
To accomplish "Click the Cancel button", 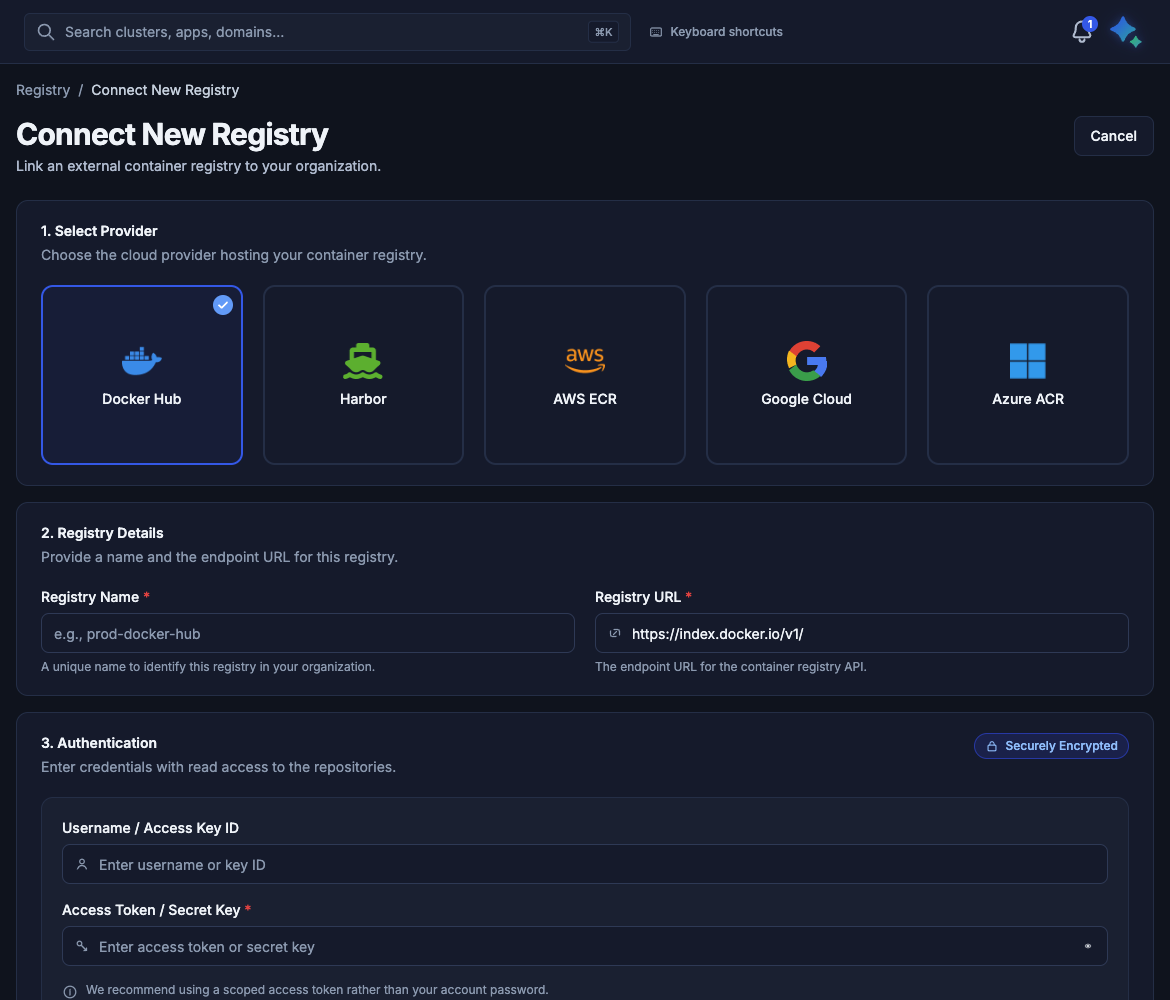I will 1113,136.
